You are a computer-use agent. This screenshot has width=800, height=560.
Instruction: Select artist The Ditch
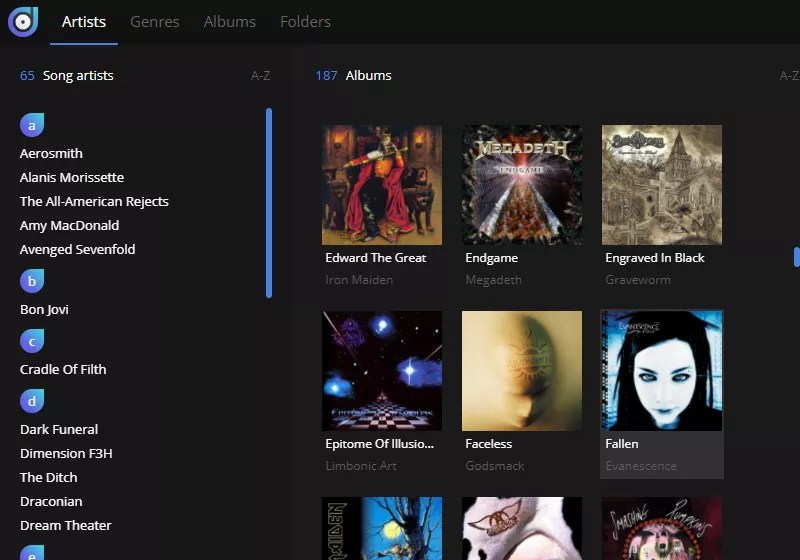(x=49, y=477)
